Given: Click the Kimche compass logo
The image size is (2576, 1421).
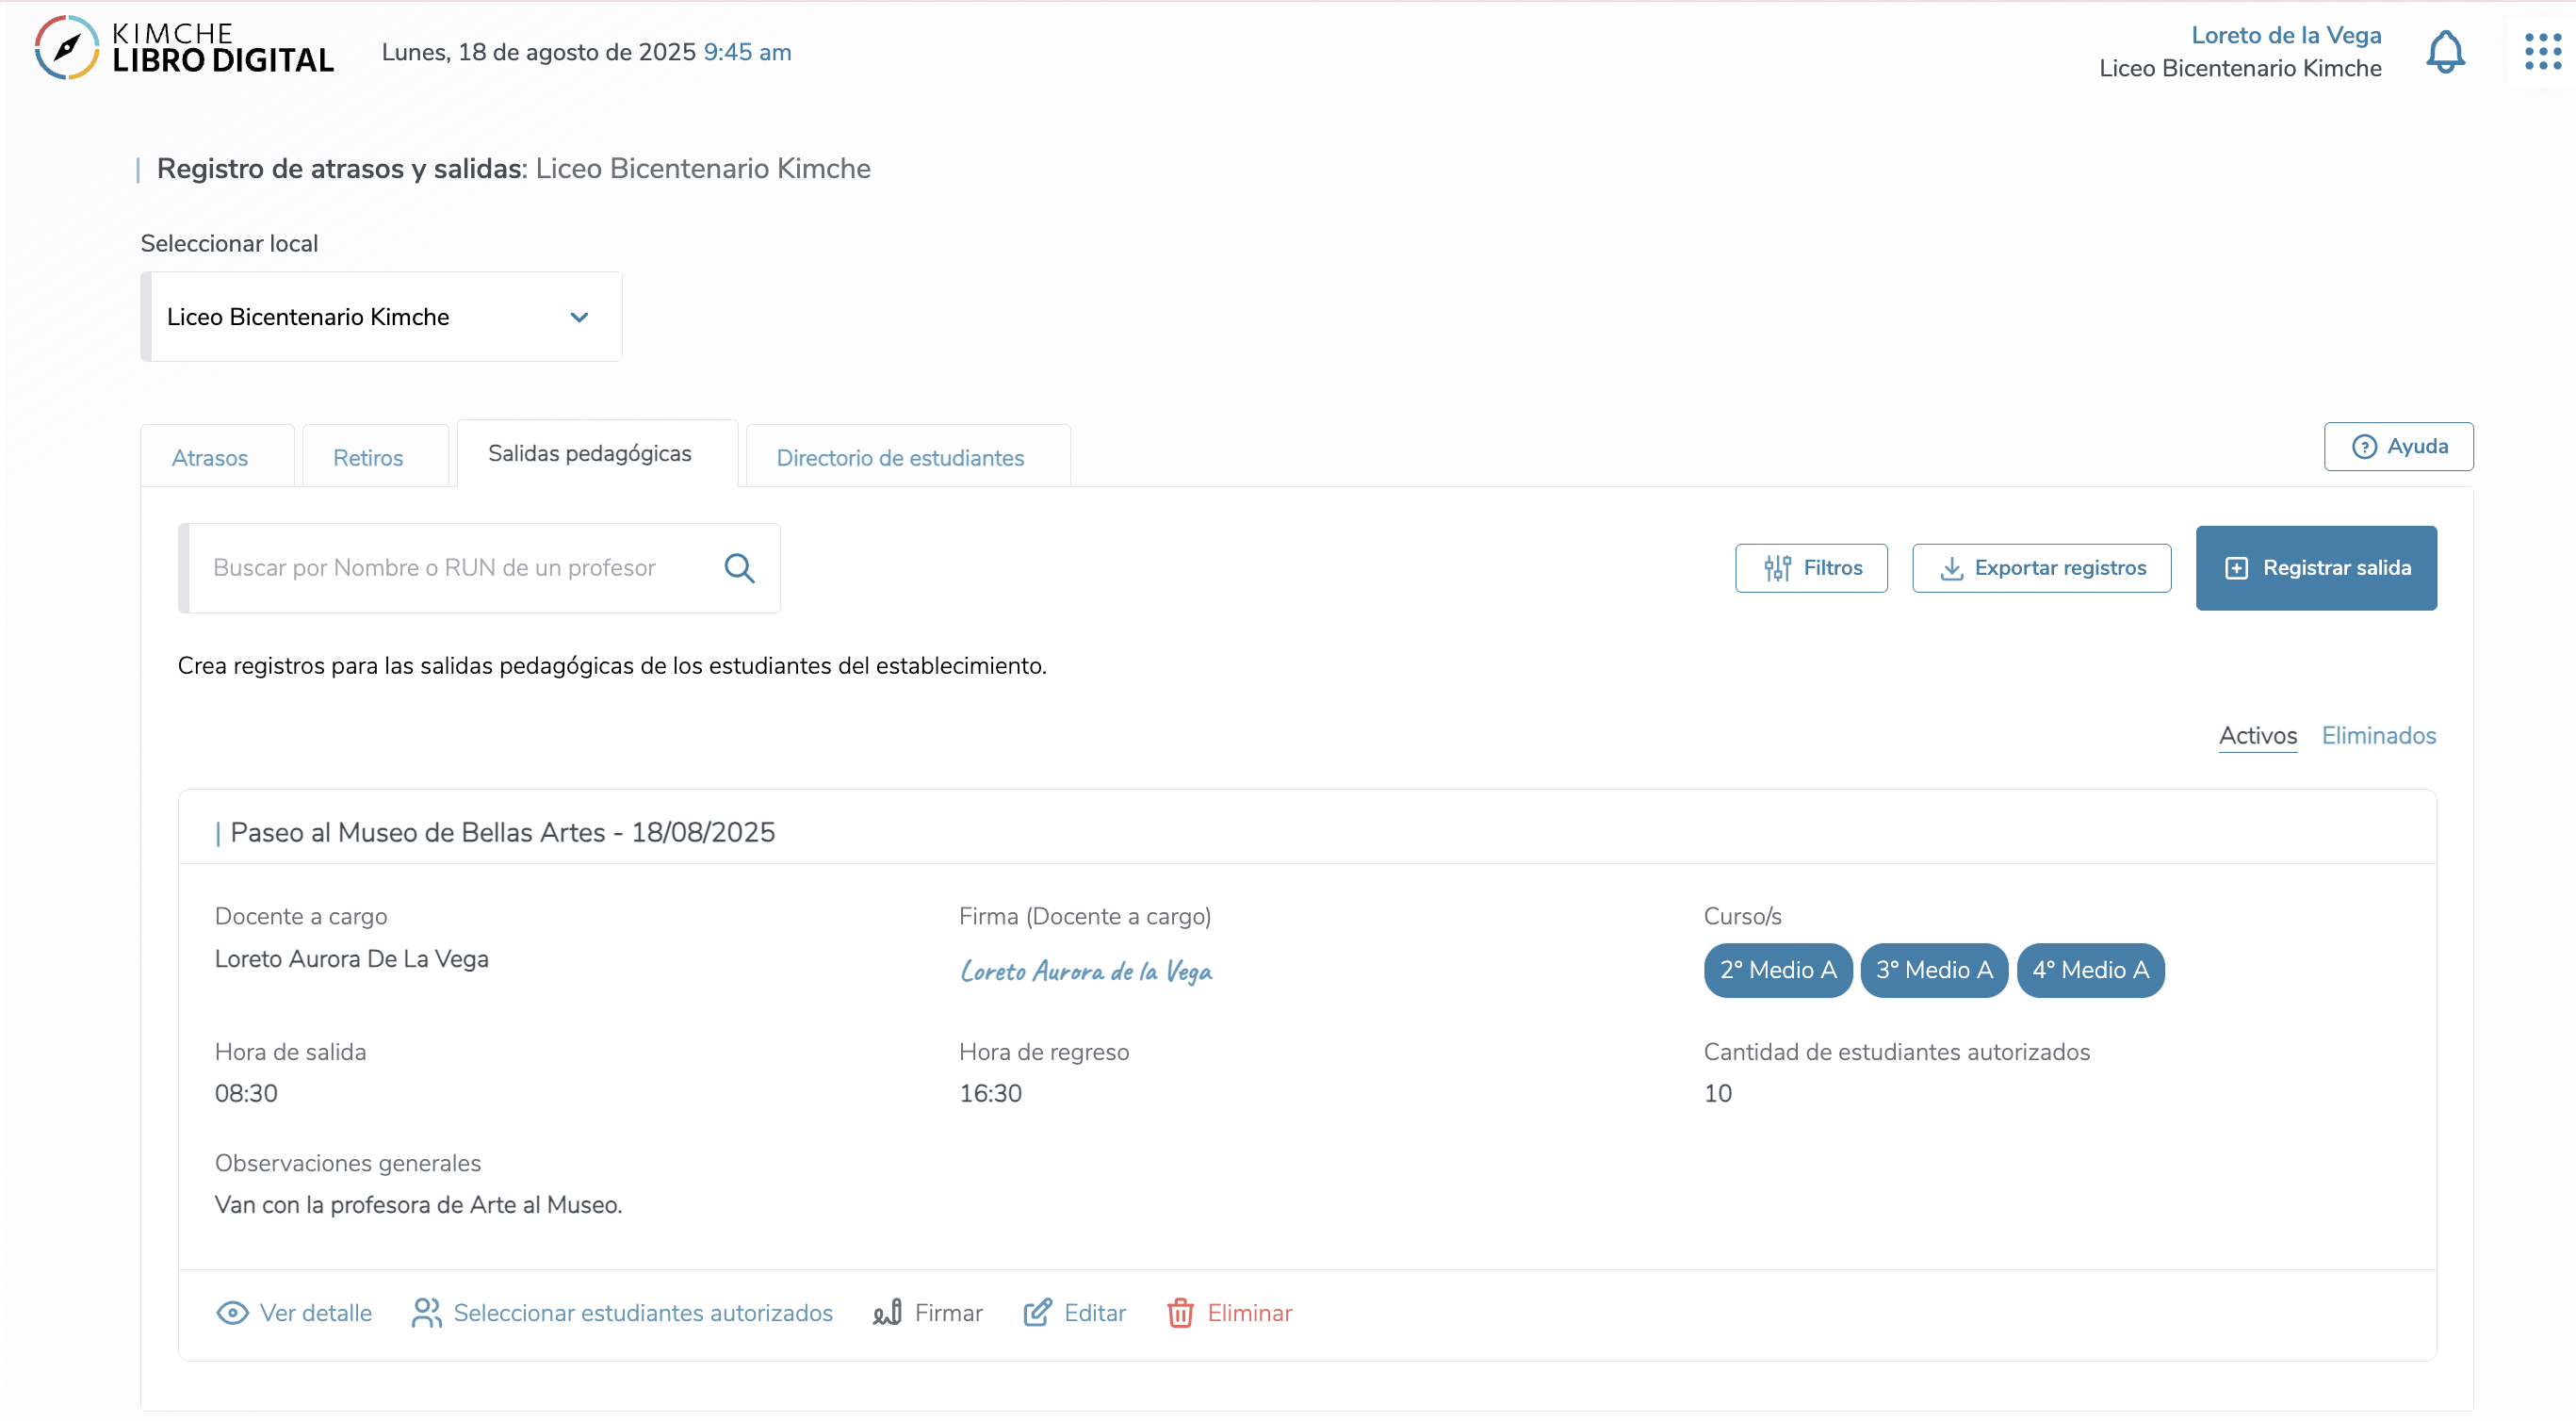Looking at the screenshot, I should click(x=66, y=47).
